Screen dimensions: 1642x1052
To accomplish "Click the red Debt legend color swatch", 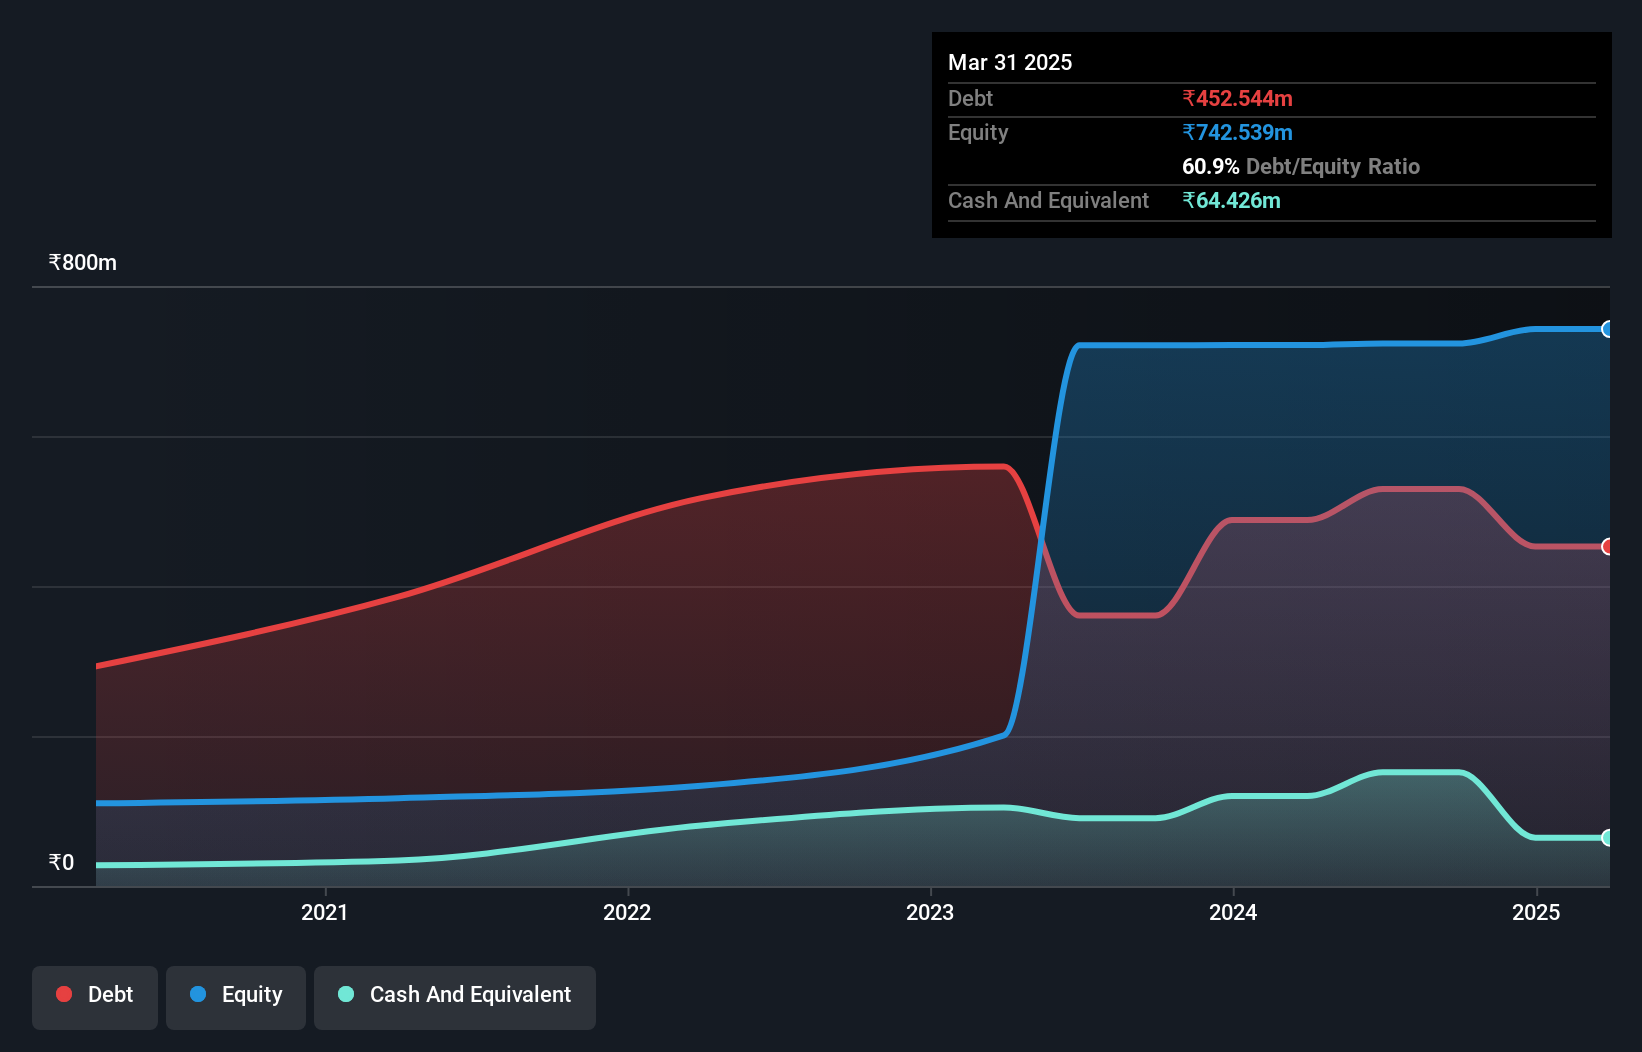I will [63, 994].
